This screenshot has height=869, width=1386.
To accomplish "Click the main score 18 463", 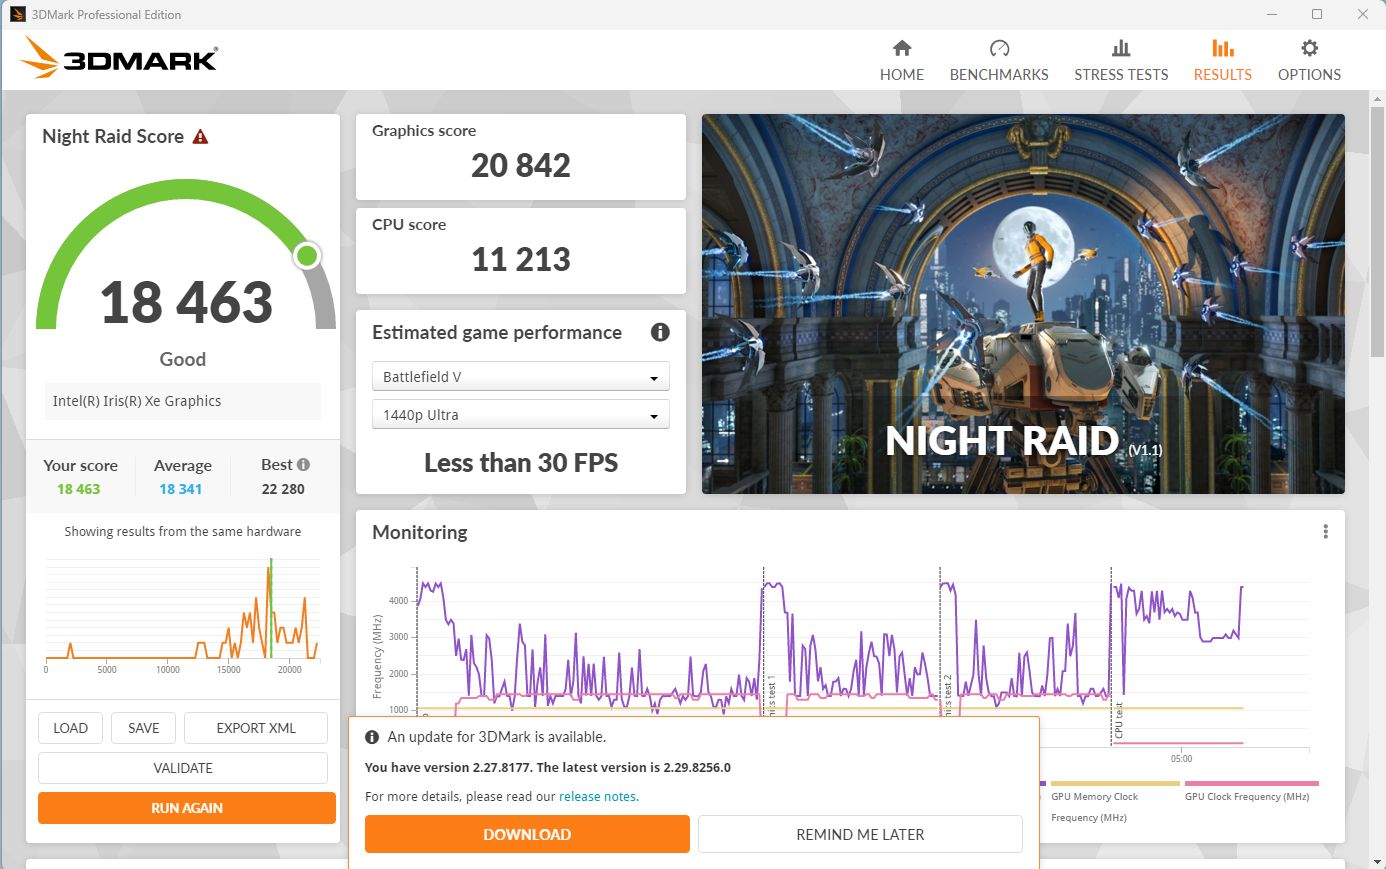I will point(186,302).
